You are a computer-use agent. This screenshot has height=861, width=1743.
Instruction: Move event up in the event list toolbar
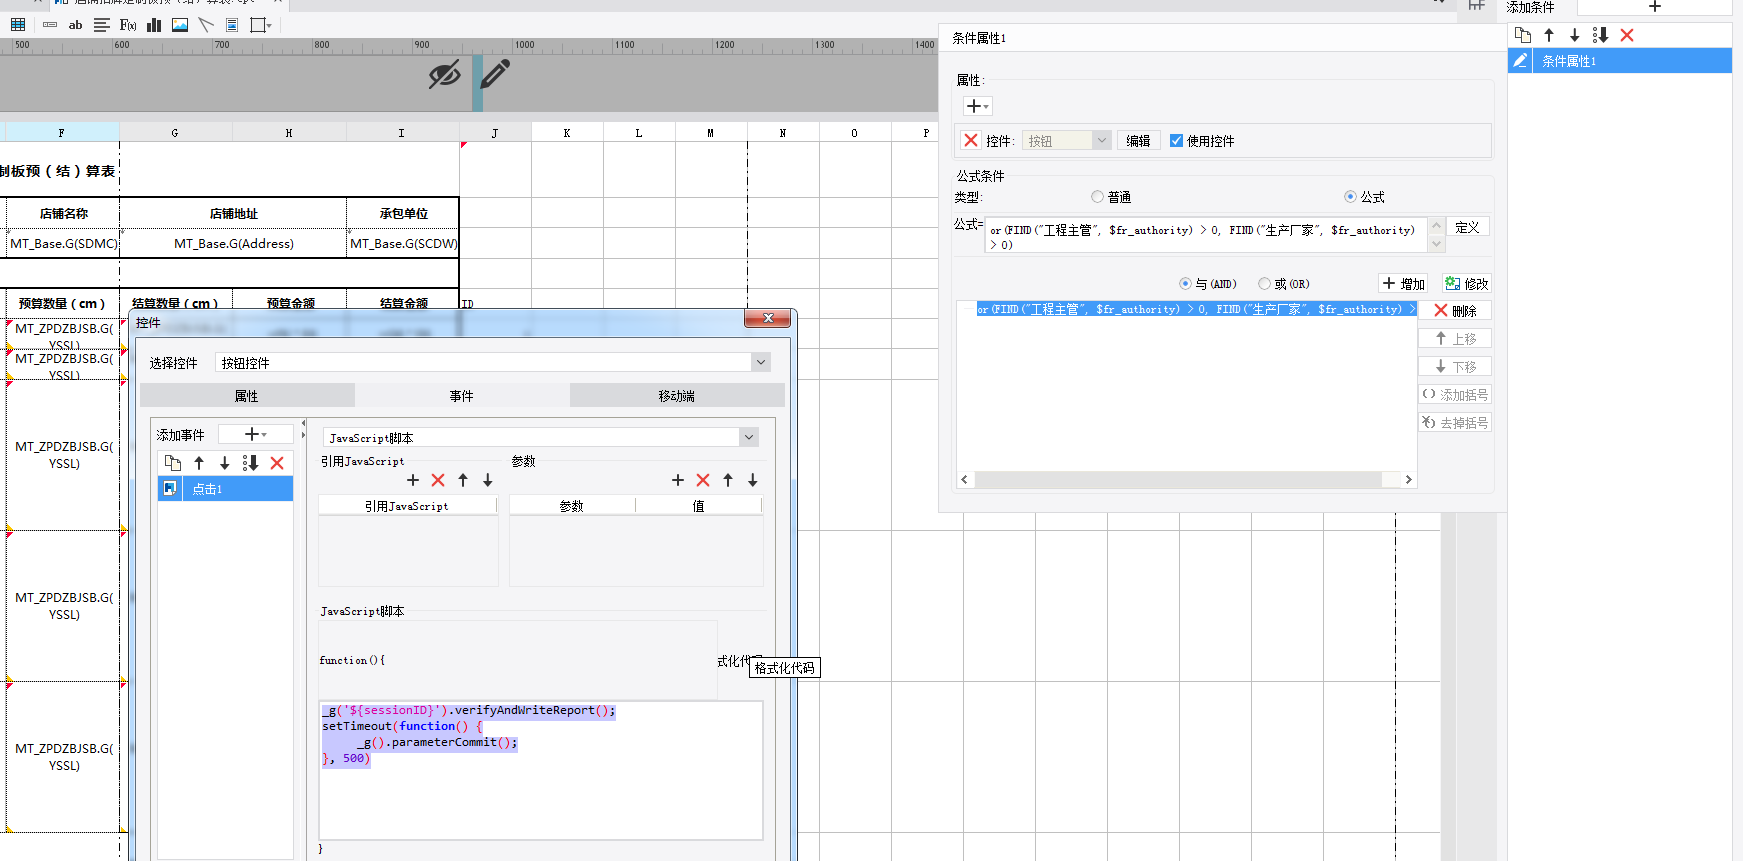point(199,463)
